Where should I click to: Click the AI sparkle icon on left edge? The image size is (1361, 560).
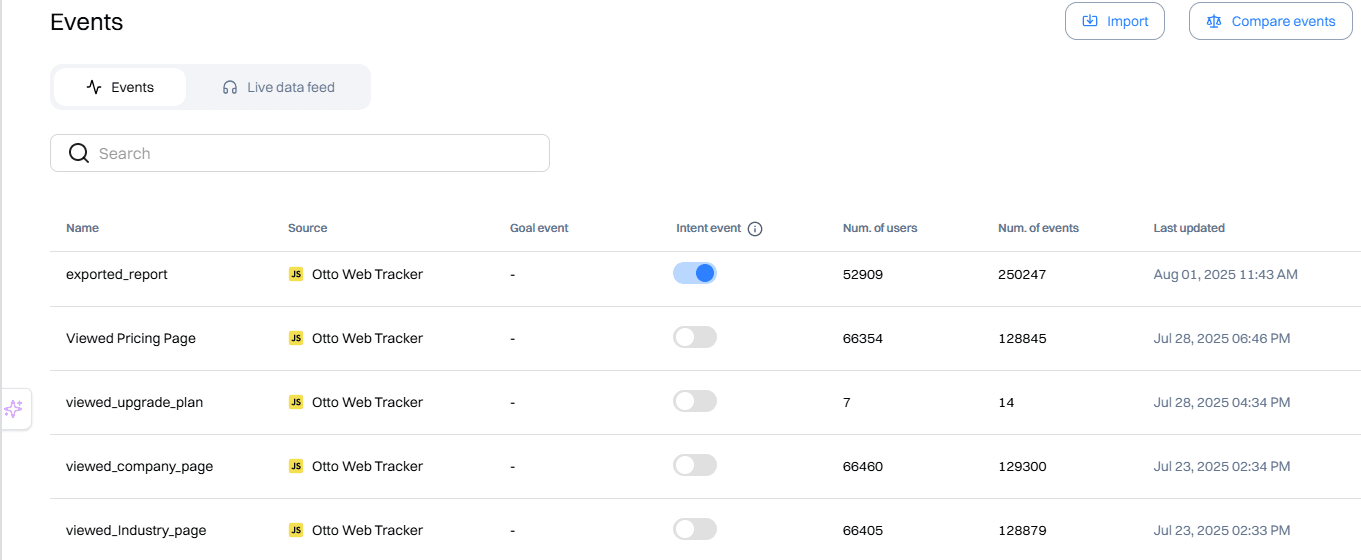[14, 409]
